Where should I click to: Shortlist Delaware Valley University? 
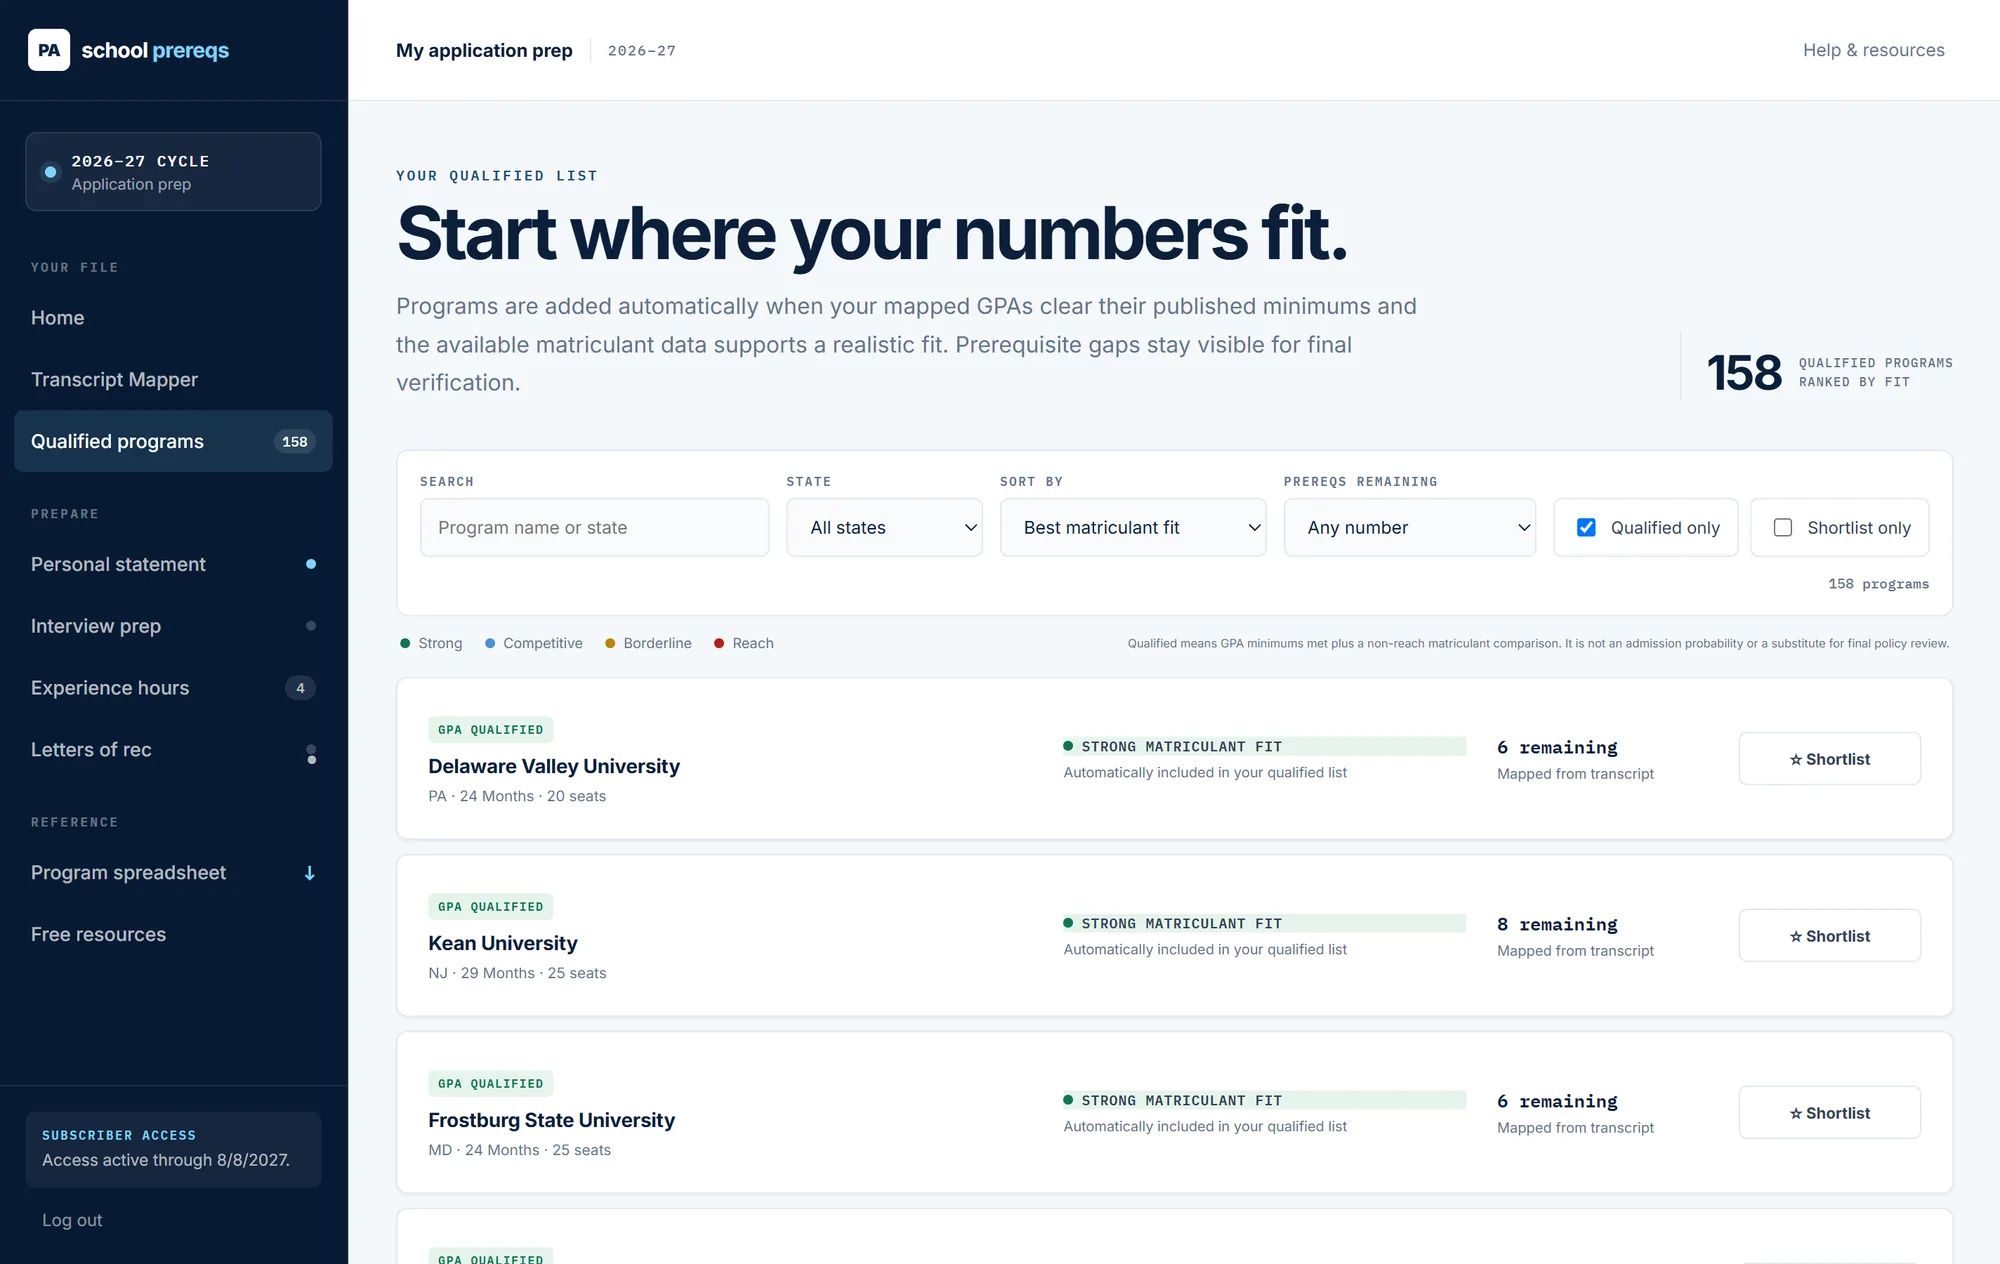[1829, 759]
